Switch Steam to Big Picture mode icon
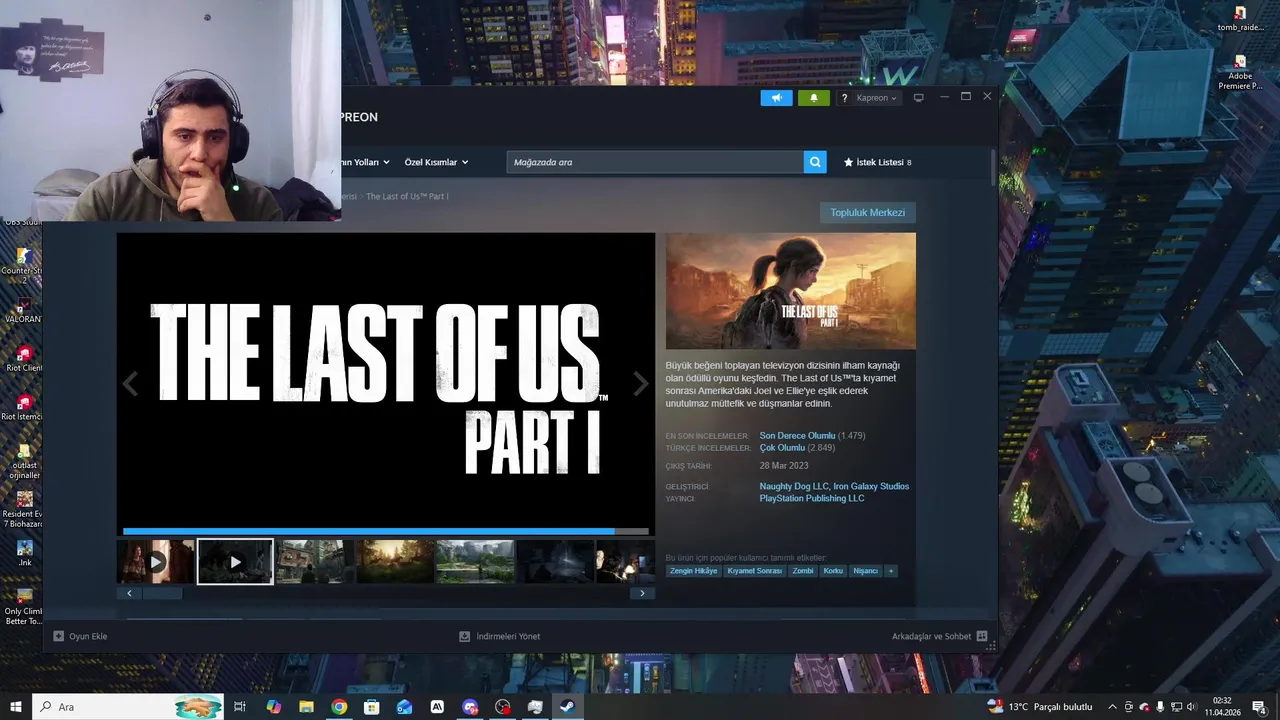This screenshot has width=1280, height=720. click(x=919, y=98)
